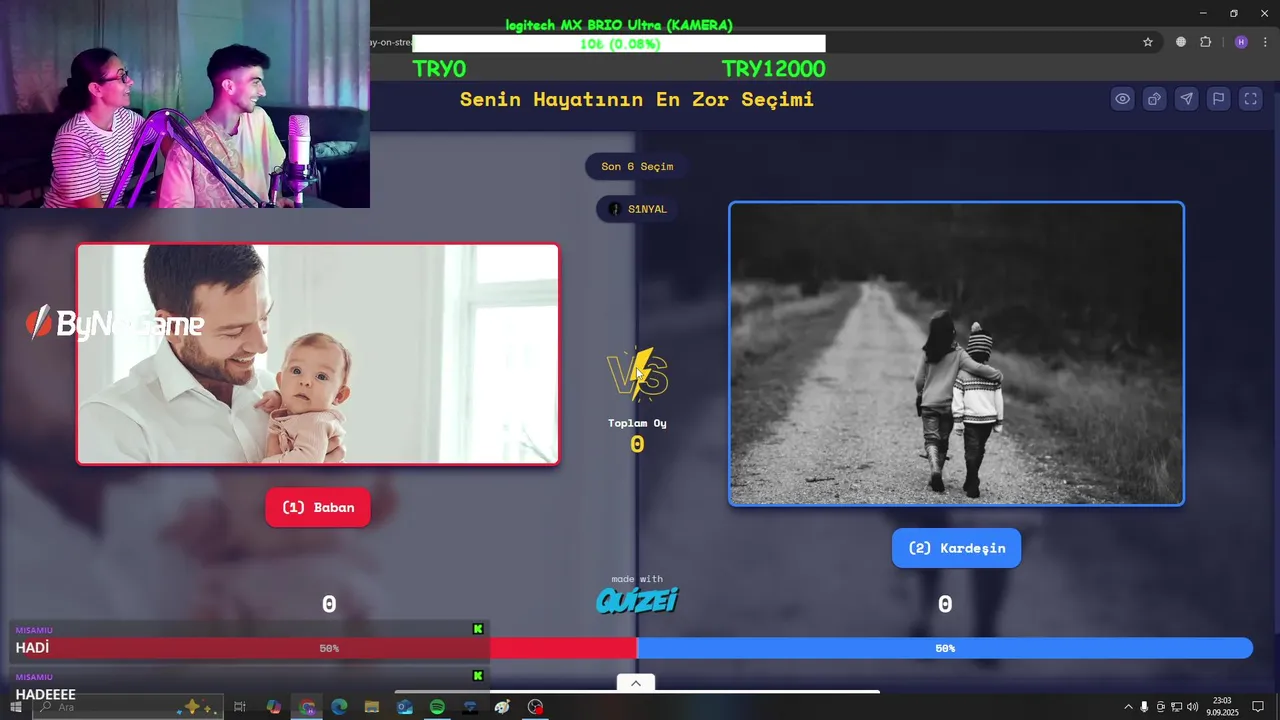Vote for (1) Baban button

pyautogui.click(x=318, y=507)
